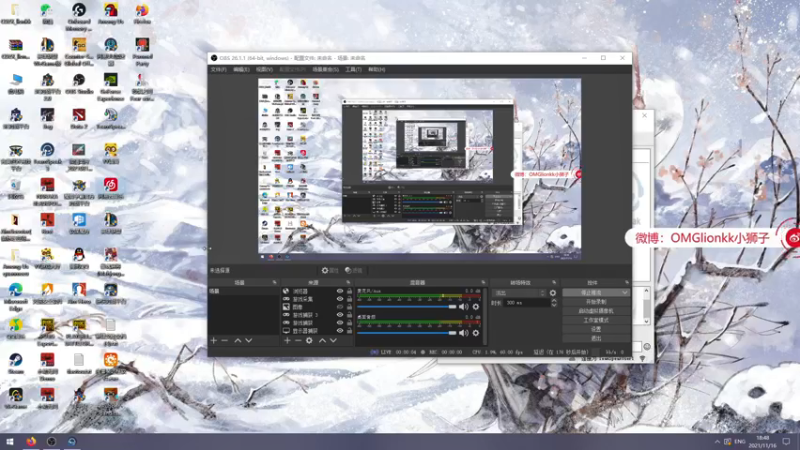
Task: Open the Among Us desktop shortcut
Action: (x=110, y=14)
